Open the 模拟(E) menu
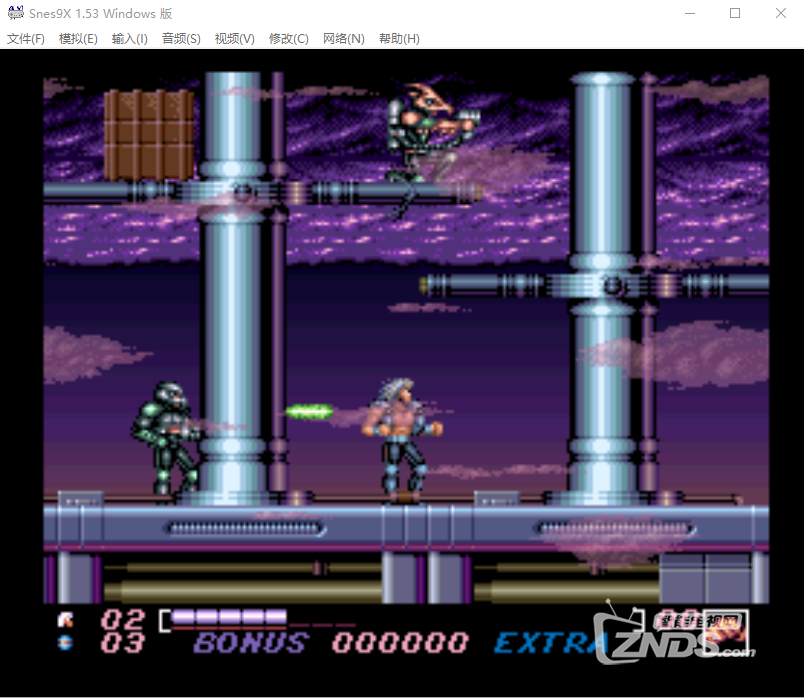The image size is (804, 698). (x=78, y=39)
